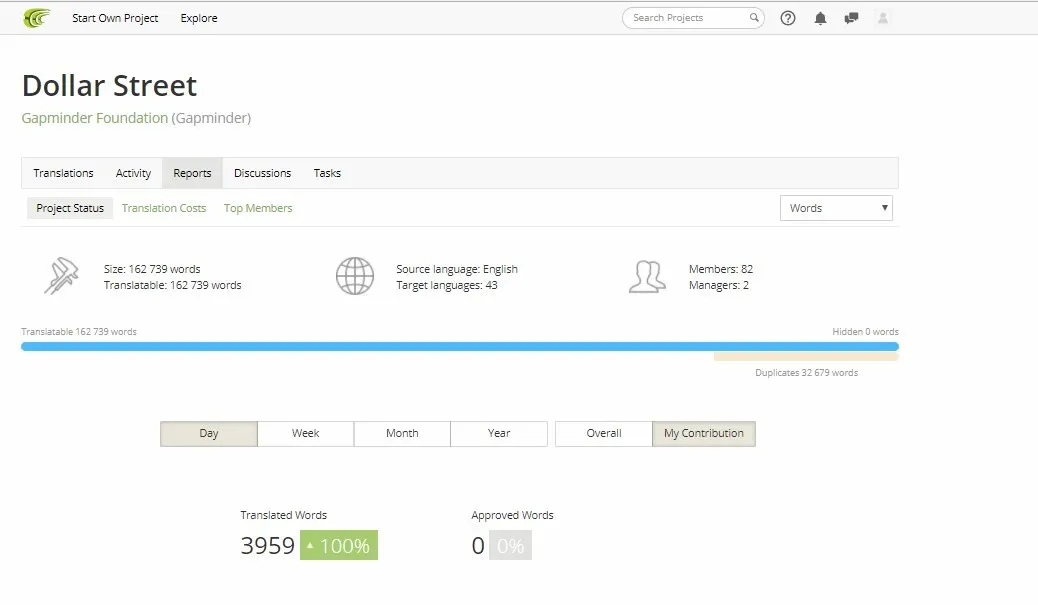Switch to My Contribution statistics
Image resolution: width=1038 pixels, height=605 pixels.
click(x=704, y=434)
